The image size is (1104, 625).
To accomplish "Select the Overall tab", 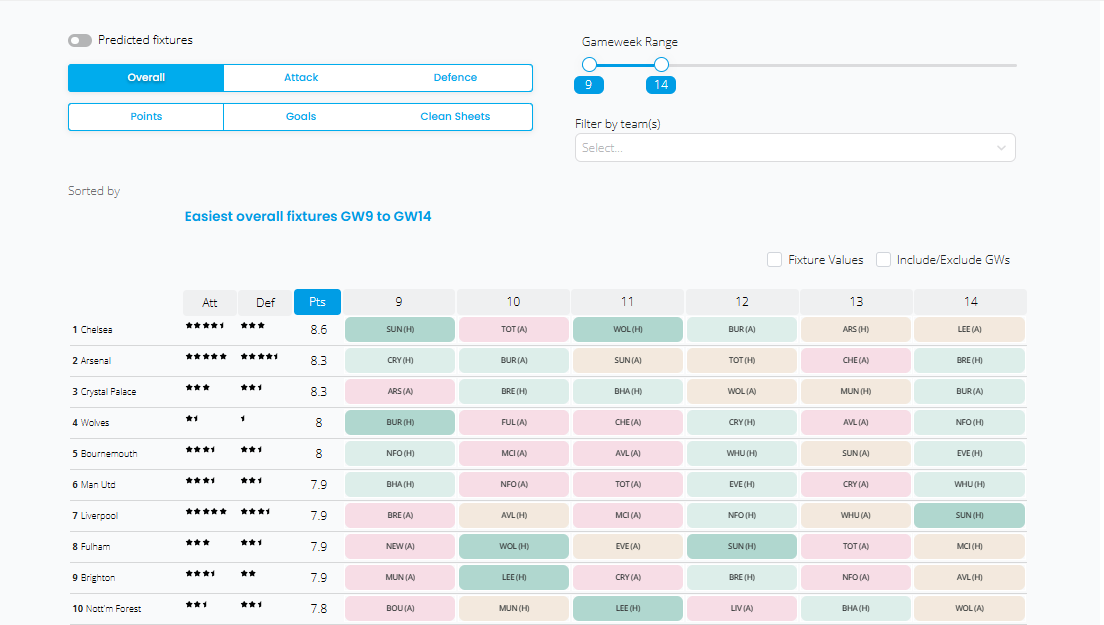I will coord(146,78).
